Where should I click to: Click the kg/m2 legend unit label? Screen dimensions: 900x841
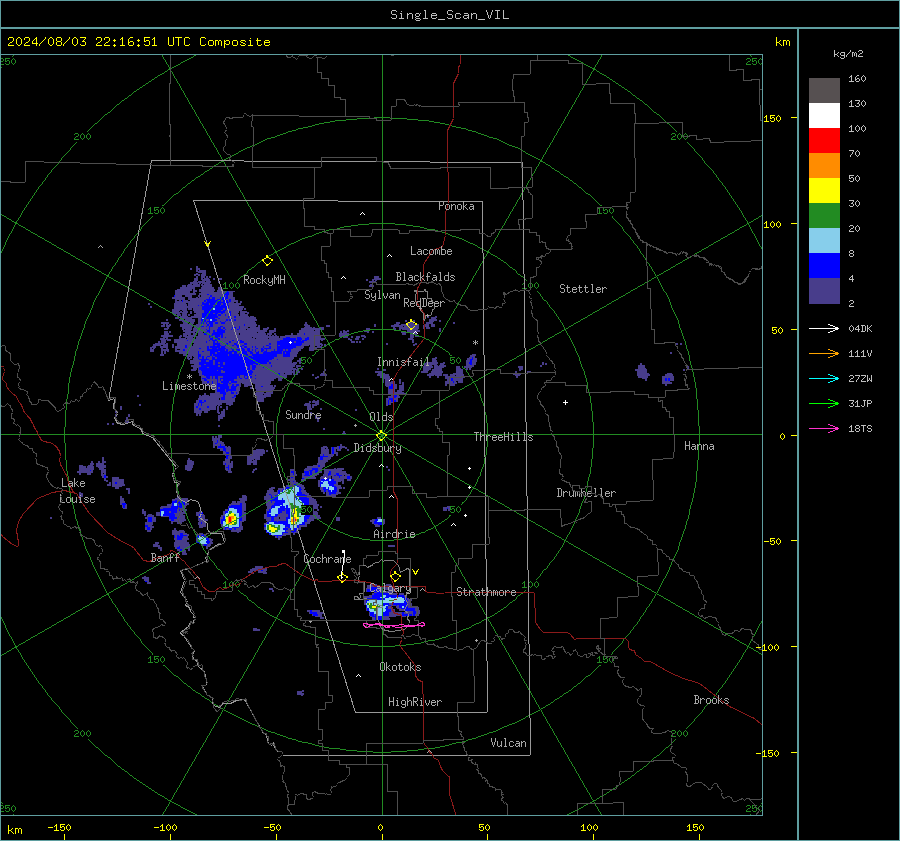click(848, 53)
